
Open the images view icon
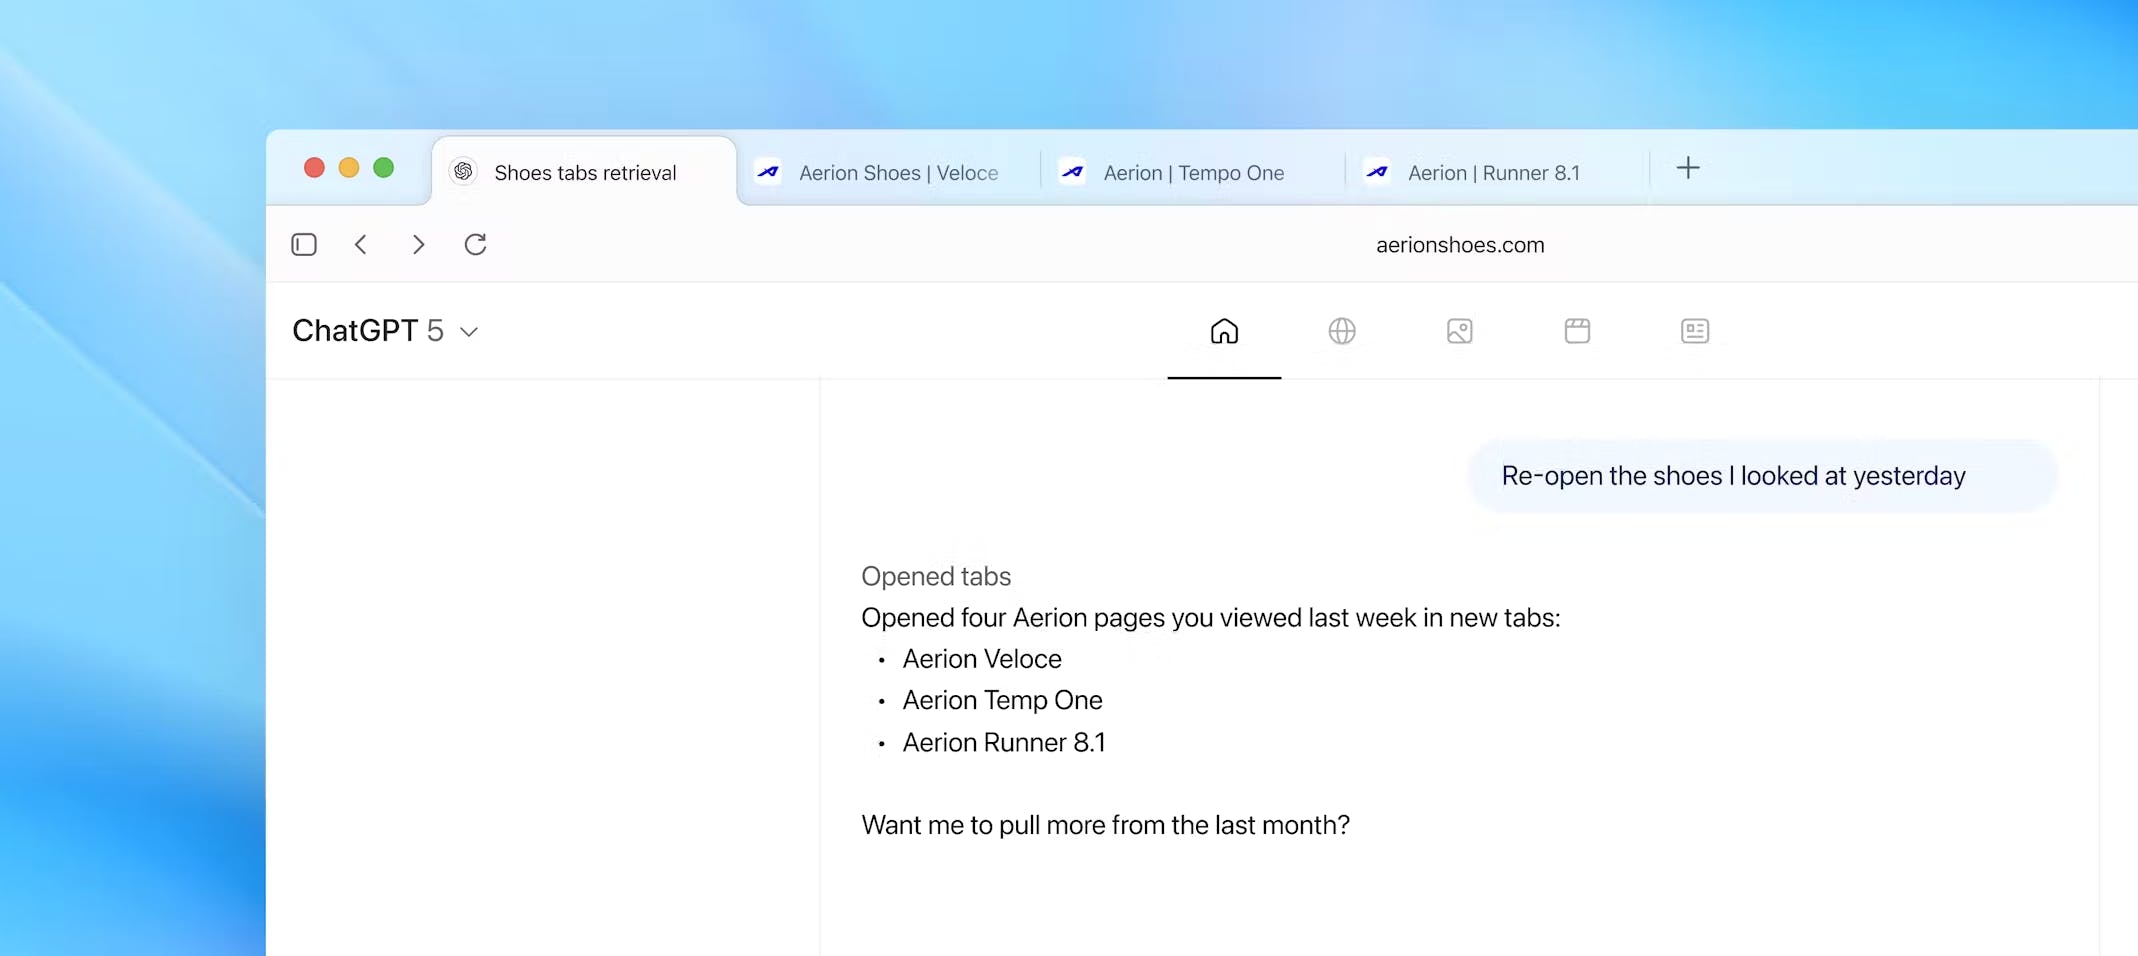[1460, 331]
